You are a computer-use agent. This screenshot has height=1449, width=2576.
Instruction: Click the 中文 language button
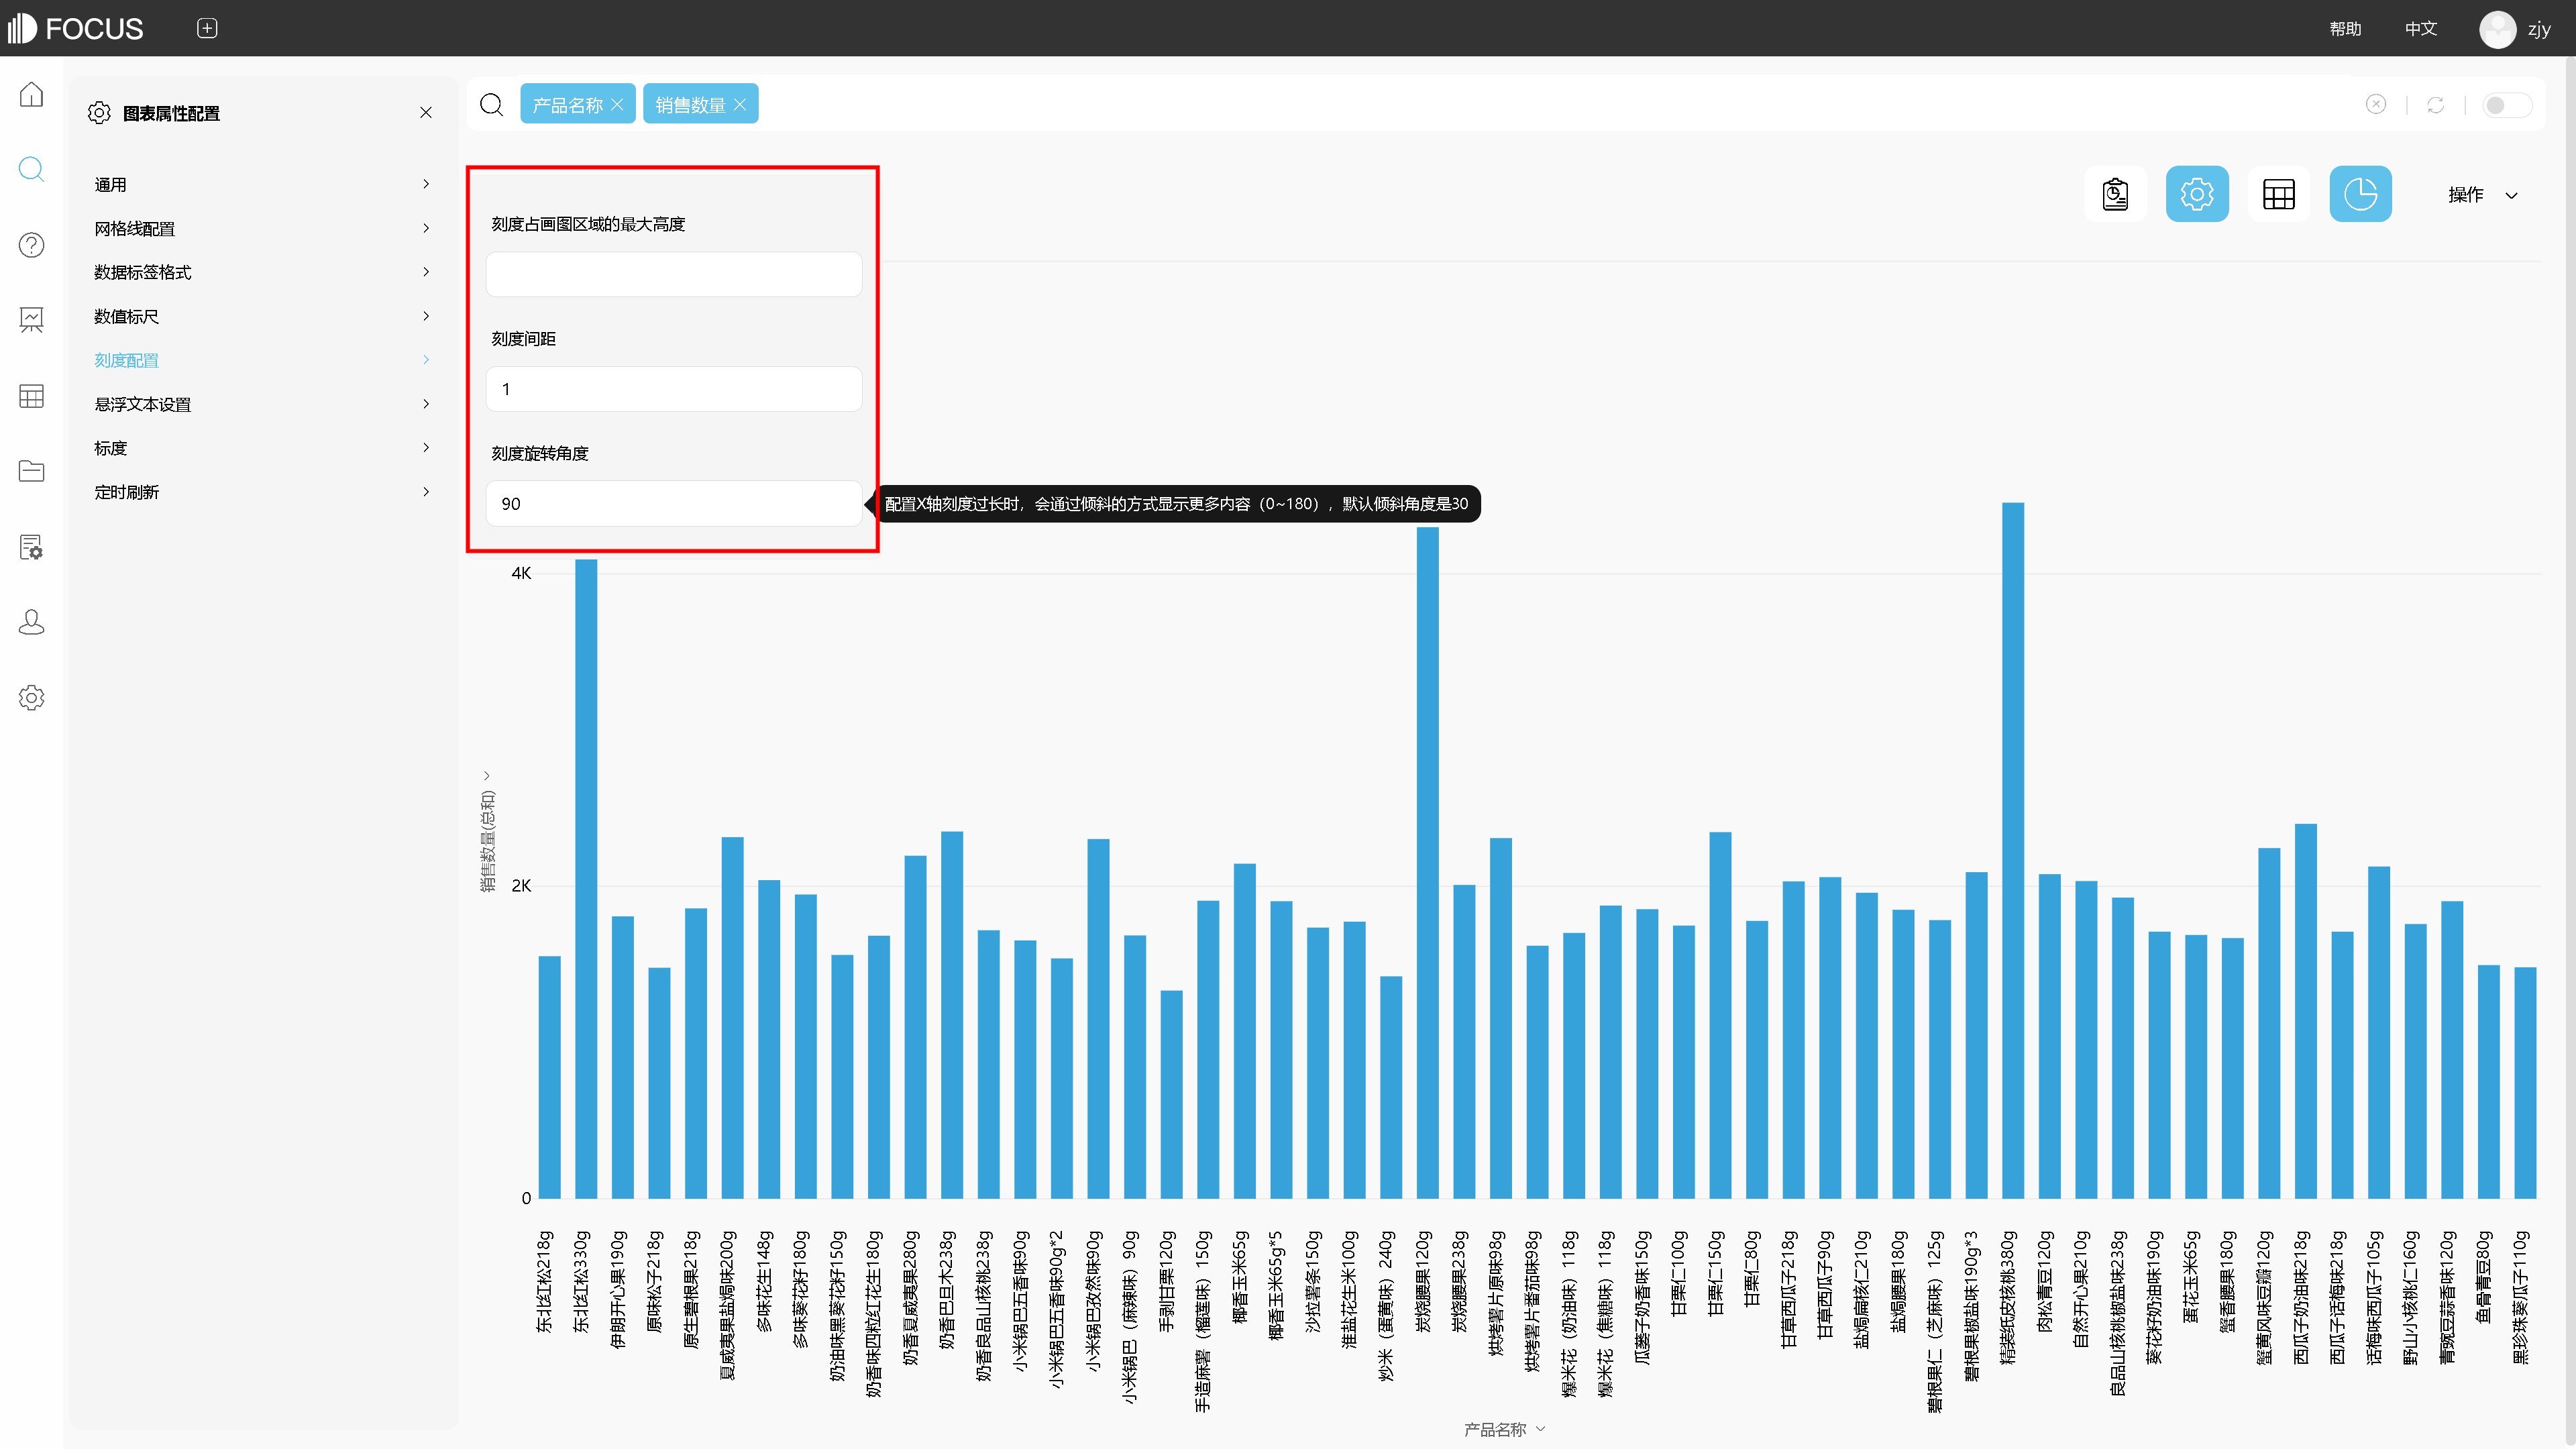2420,28
